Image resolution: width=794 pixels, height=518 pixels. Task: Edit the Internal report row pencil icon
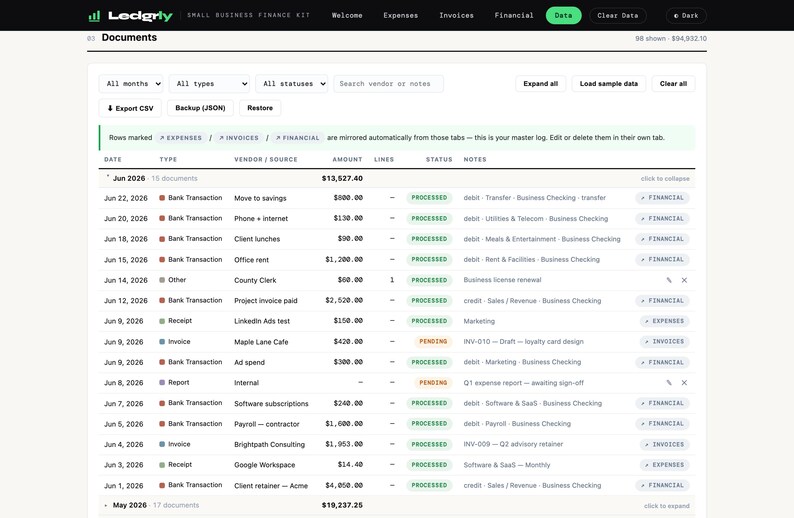pyautogui.click(x=669, y=383)
